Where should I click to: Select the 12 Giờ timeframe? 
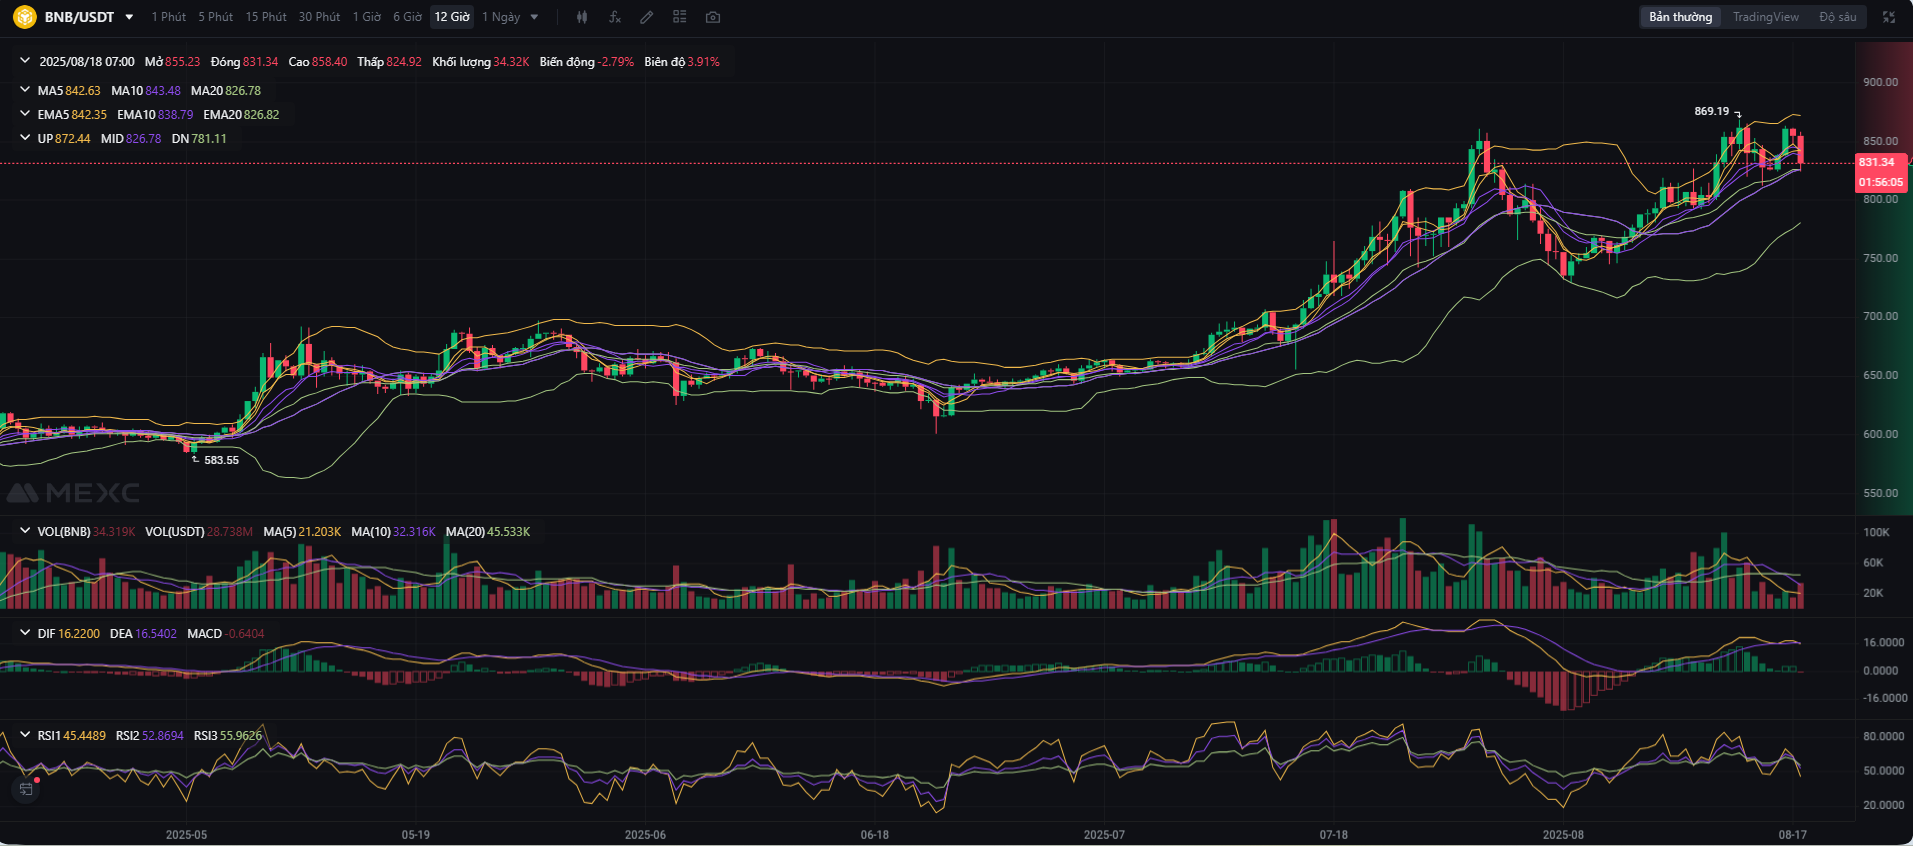coord(452,17)
